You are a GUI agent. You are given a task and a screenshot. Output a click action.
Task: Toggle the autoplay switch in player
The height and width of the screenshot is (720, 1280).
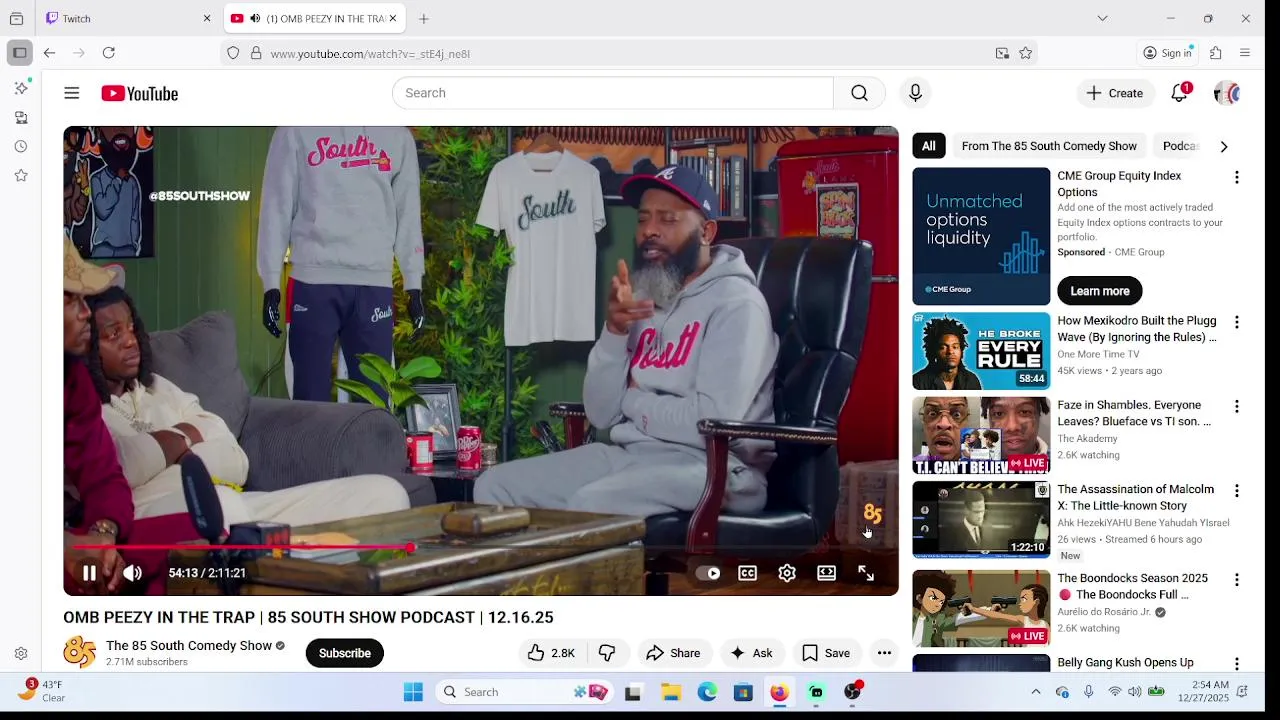(x=708, y=573)
